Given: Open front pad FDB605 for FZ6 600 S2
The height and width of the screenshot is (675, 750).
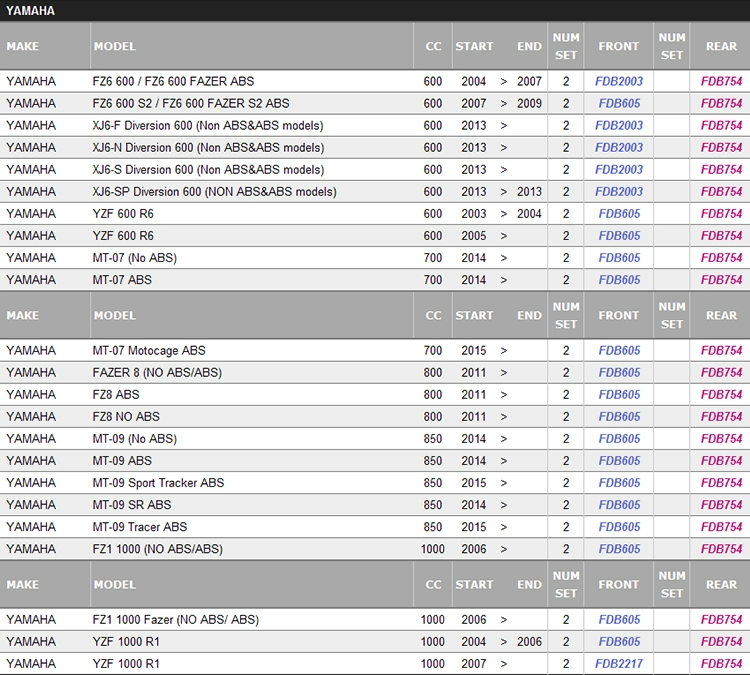Looking at the screenshot, I should coord(619,103).
